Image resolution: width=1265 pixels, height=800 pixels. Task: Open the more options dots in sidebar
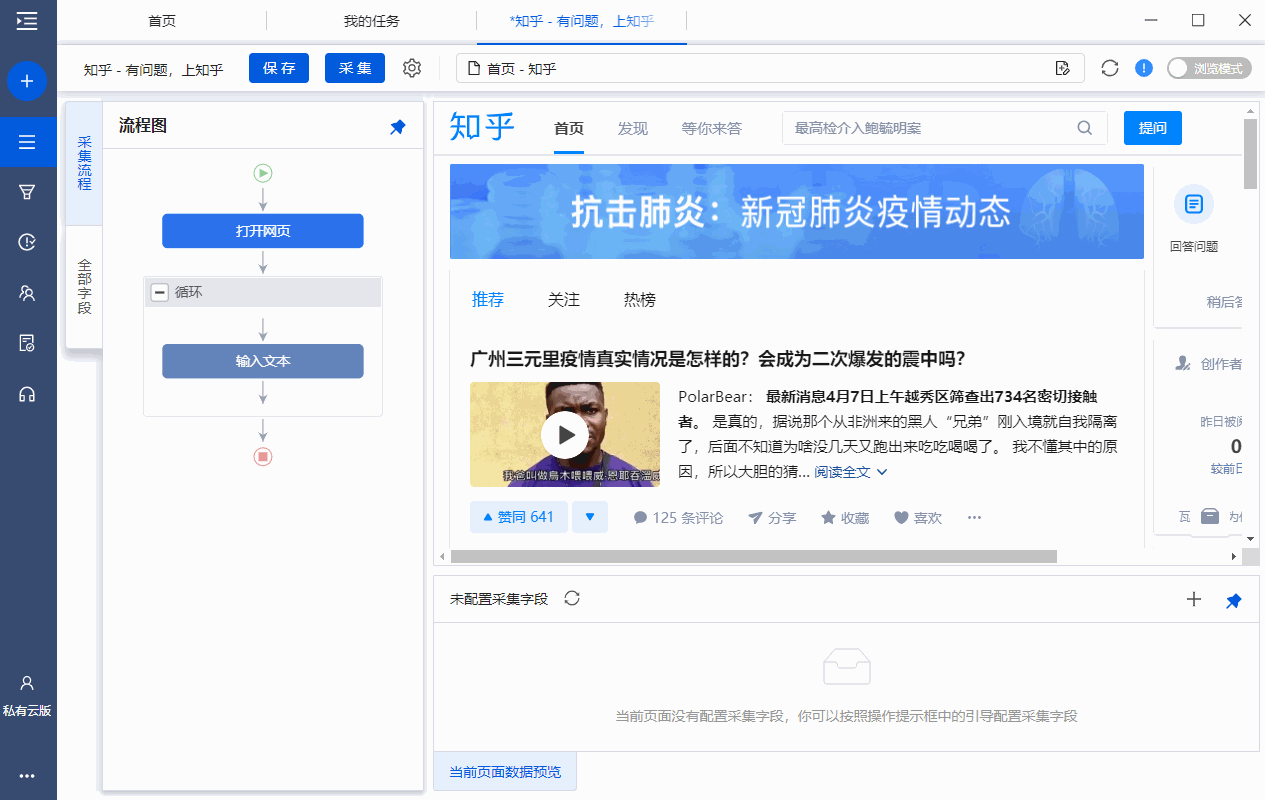point(27,775)
